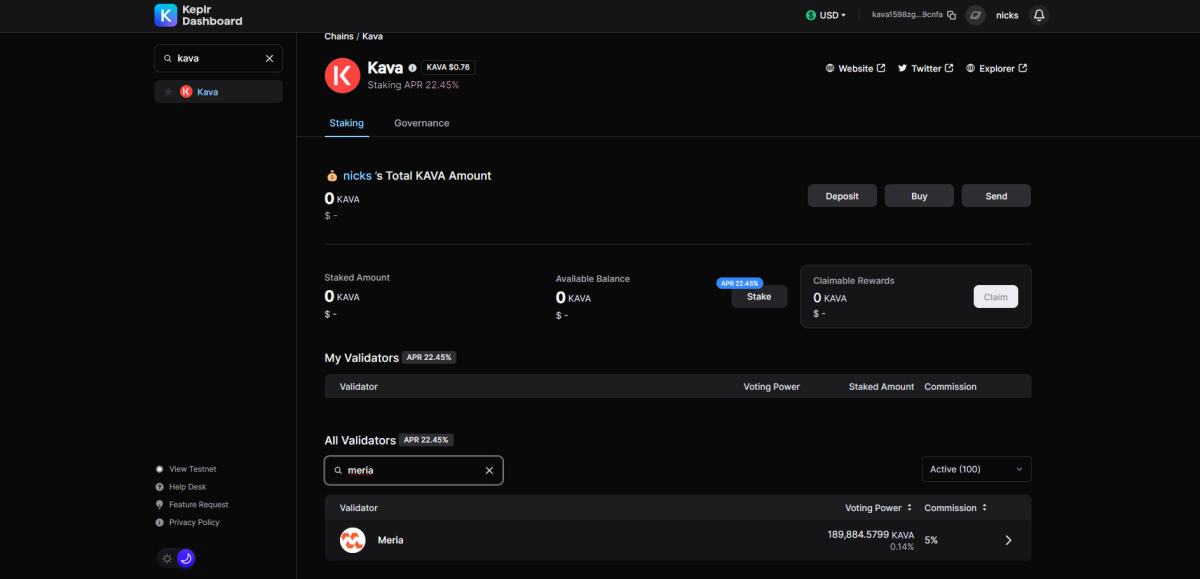Screen dimensions: 1200x579
Task: Click the Privacy Policy info icon
Action: coord(160,522)
